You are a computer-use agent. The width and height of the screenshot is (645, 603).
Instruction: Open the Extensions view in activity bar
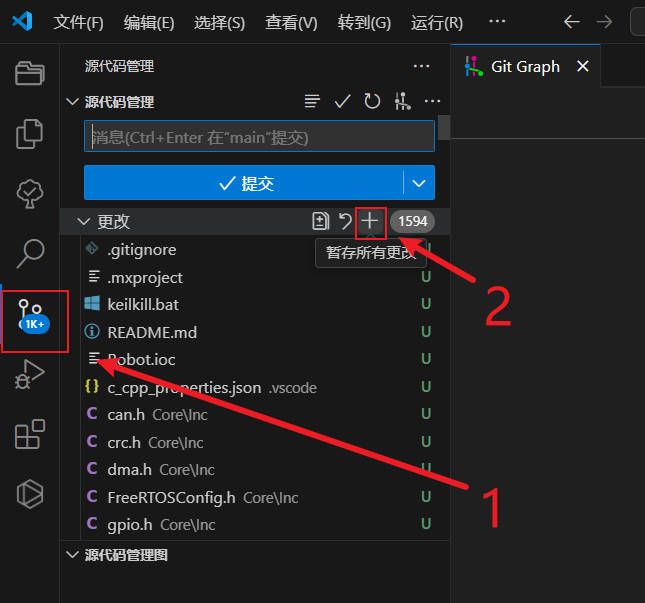coord(31,435)
